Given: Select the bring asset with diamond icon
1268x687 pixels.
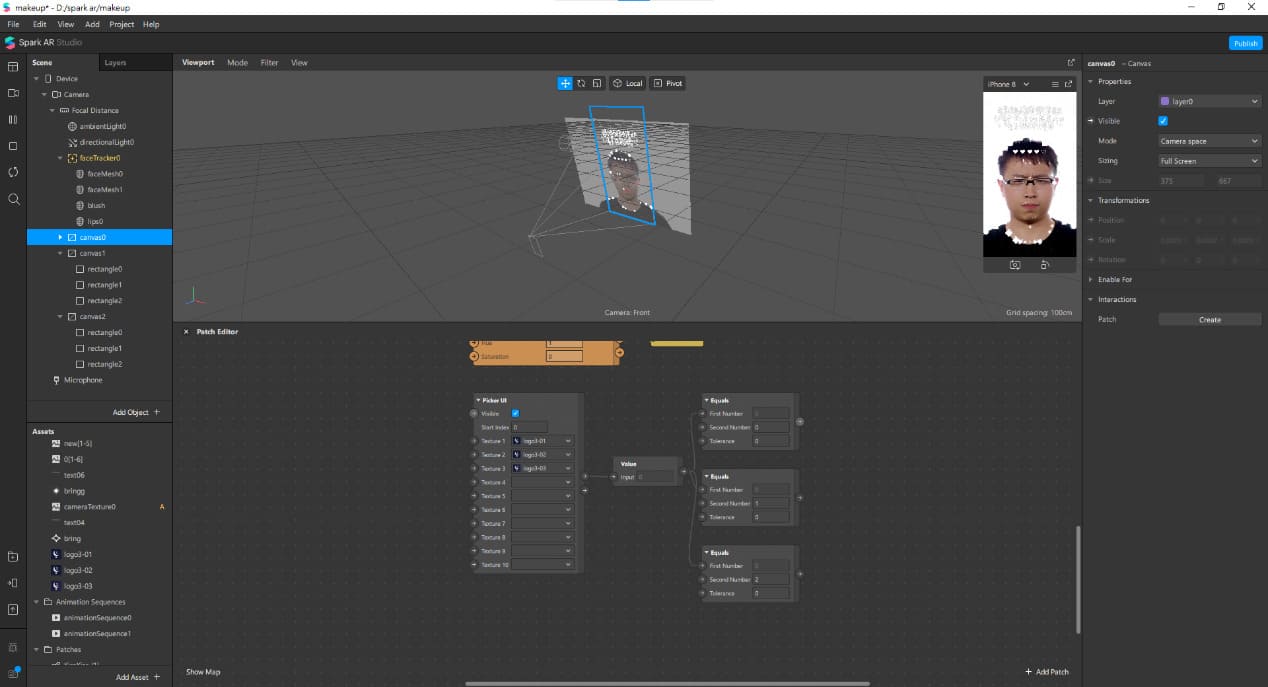Looking at the screenshot, I should [72, 538].
